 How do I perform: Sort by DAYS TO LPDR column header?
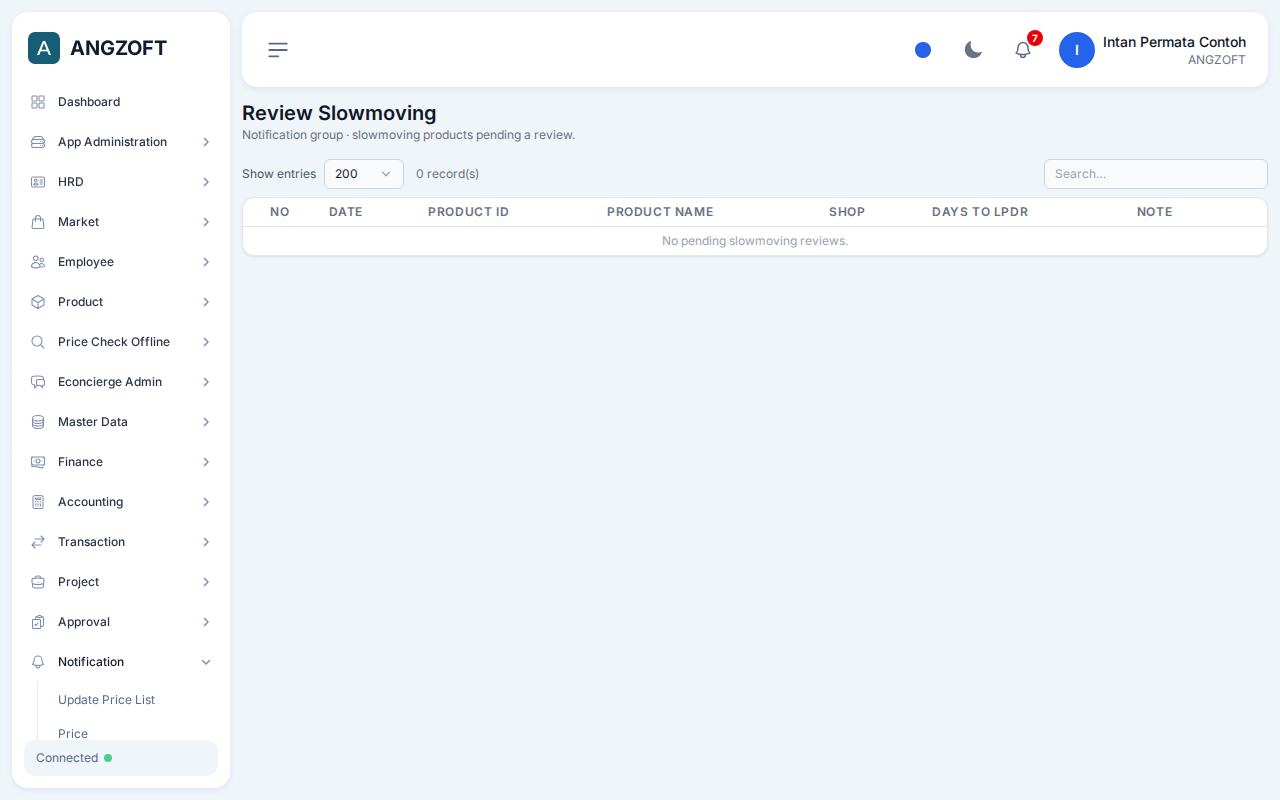click(980, 212)
